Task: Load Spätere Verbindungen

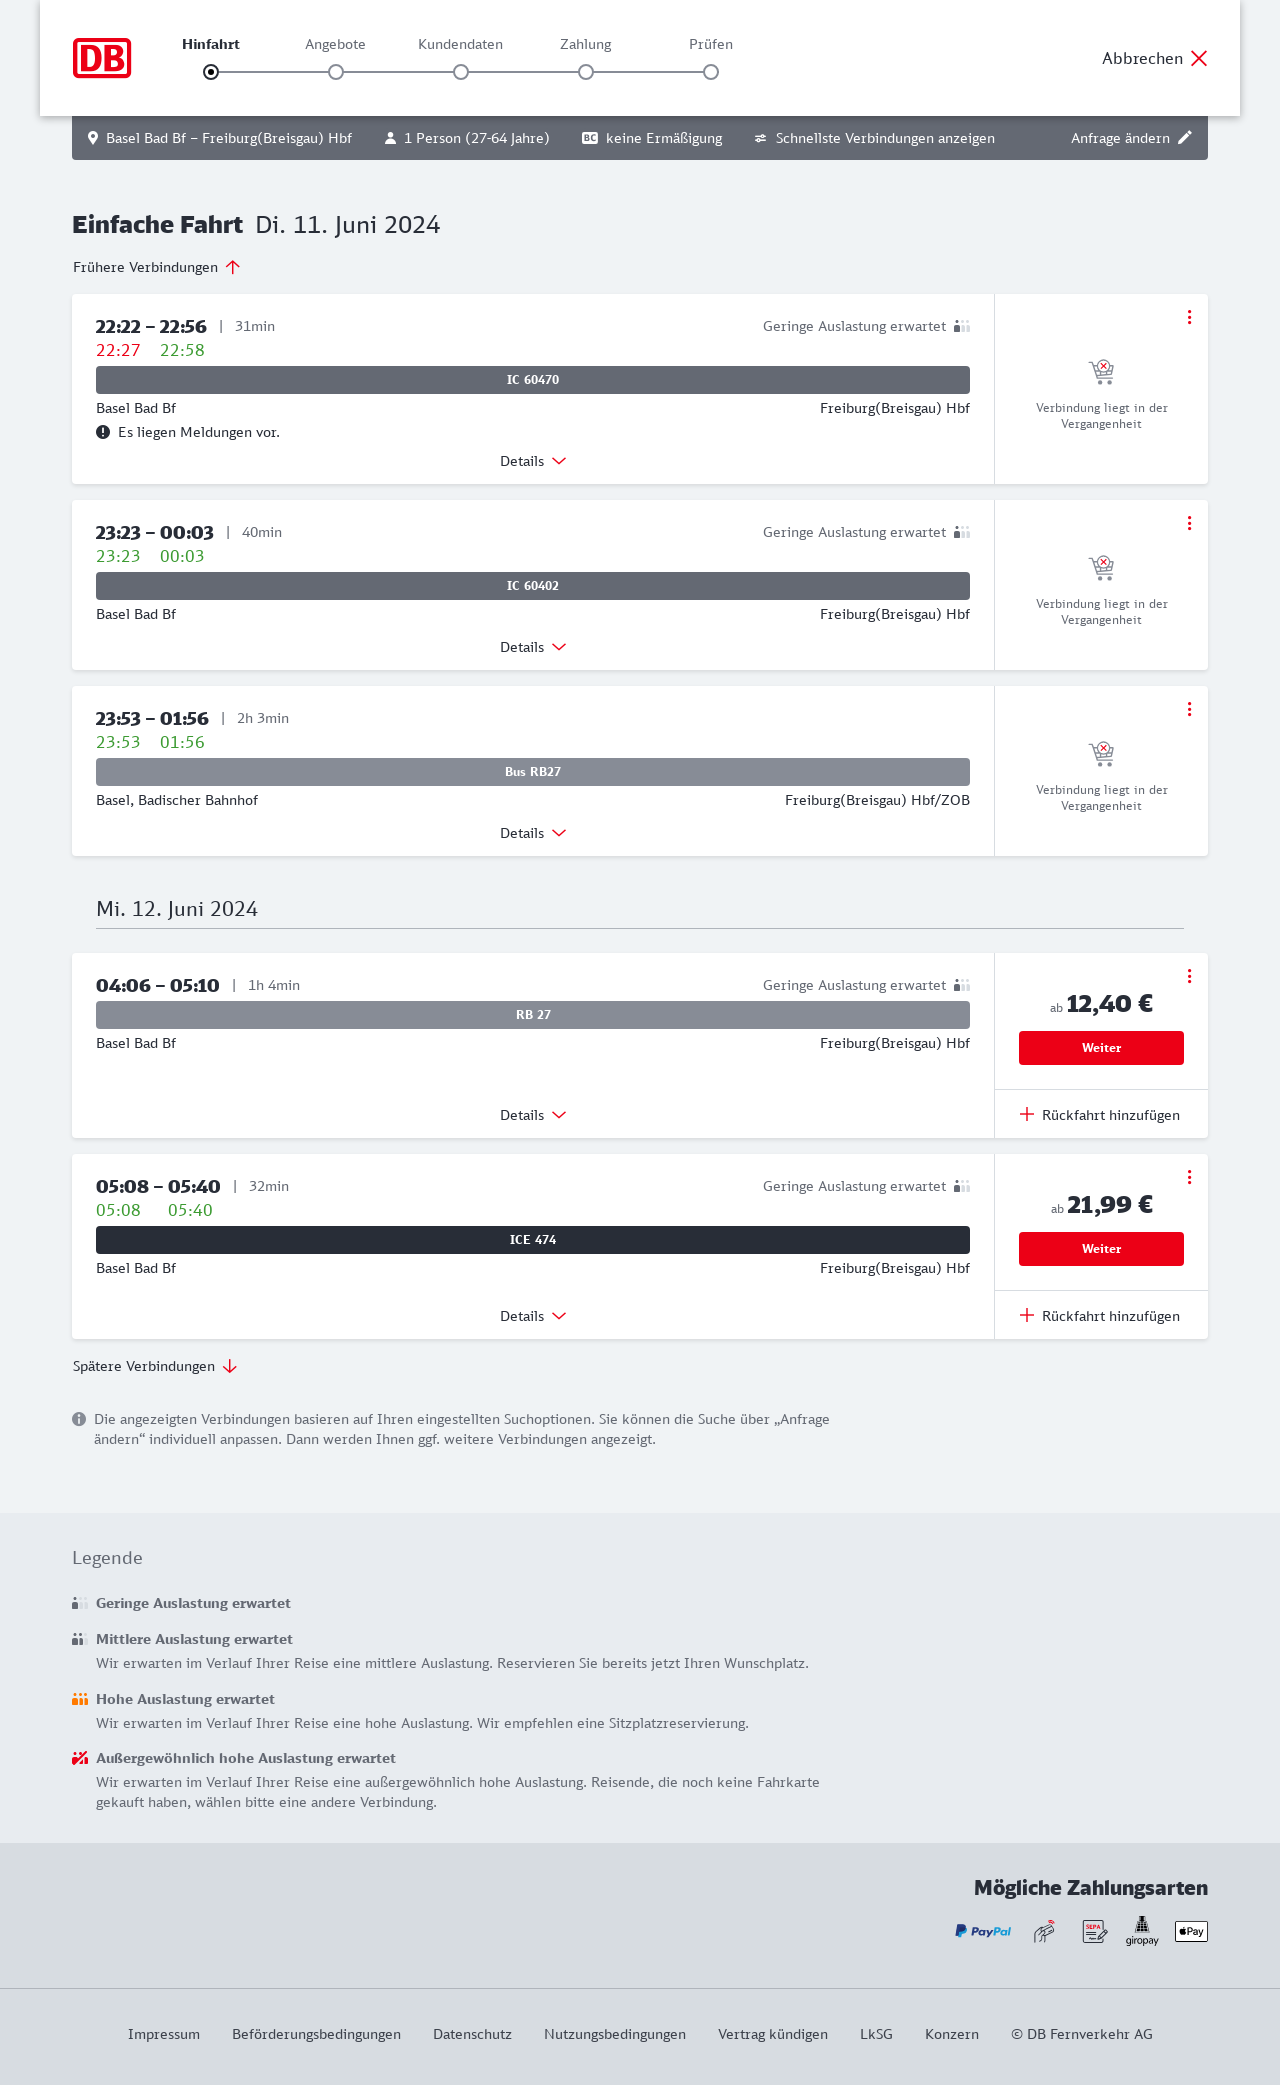Action: (154, 1366)
